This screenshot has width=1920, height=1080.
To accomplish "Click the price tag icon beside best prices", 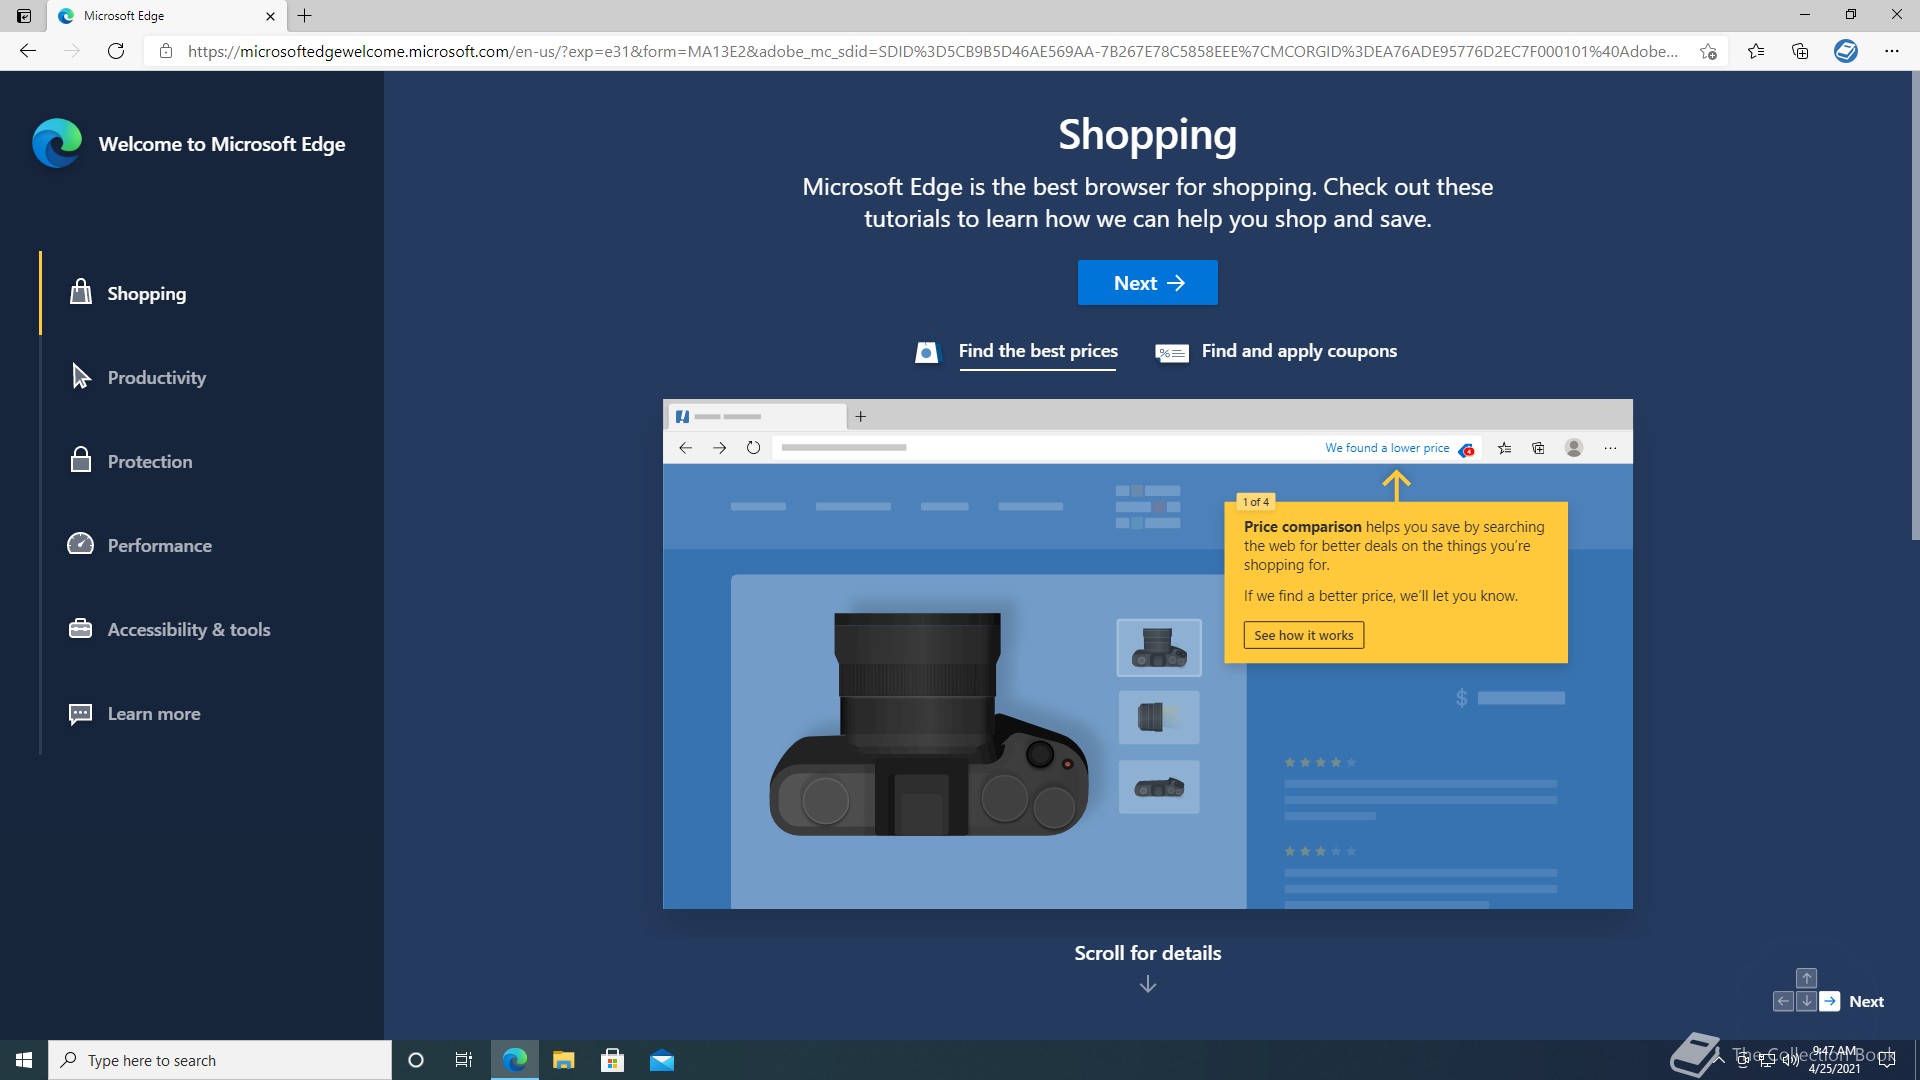I will [927, 353].
